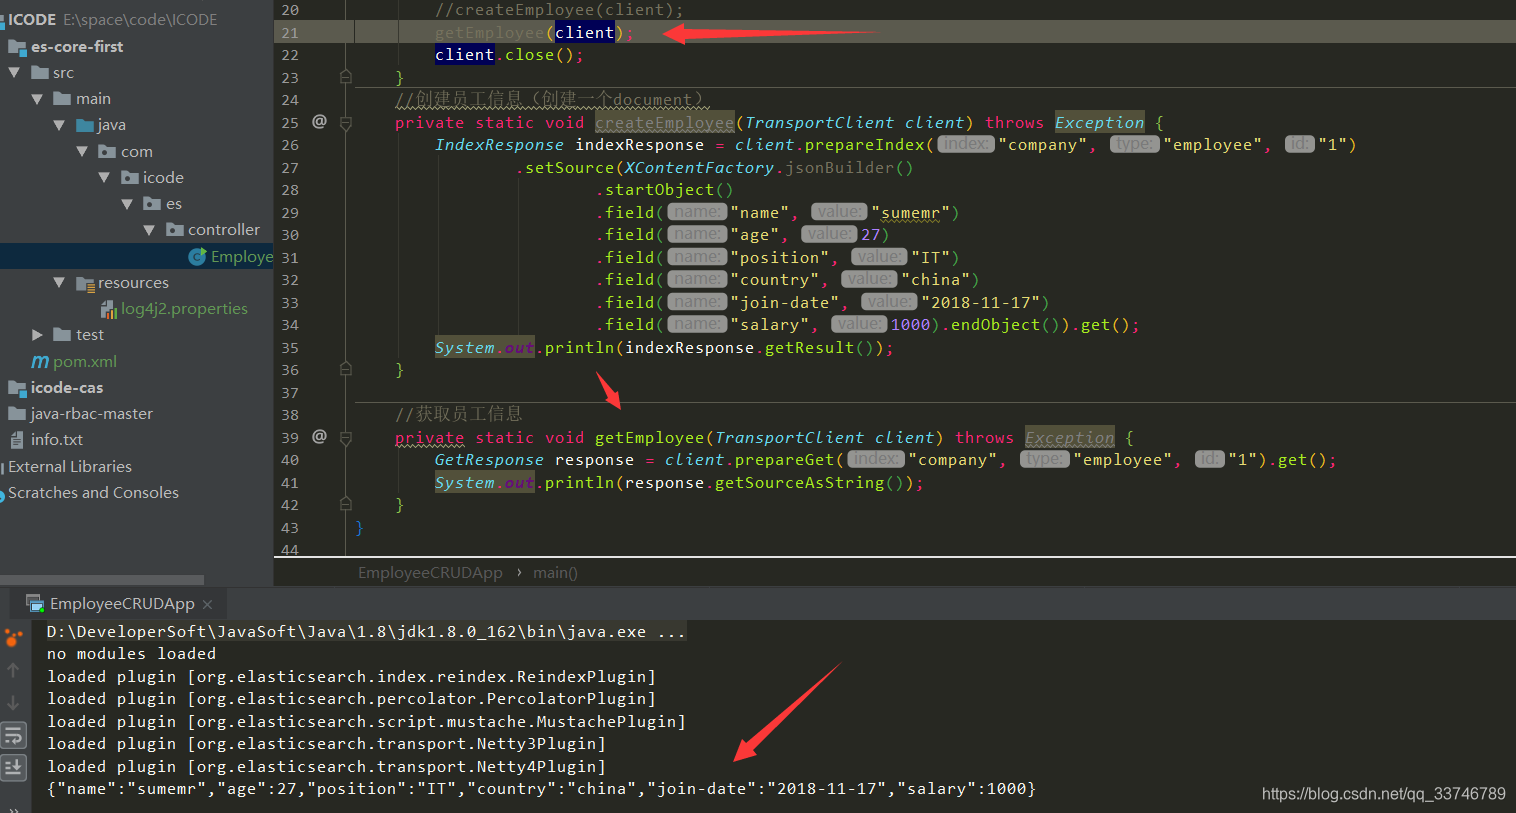
Task: Select the java-rbac-master folder
Action: pyautogui.click(x=92, y=413)
